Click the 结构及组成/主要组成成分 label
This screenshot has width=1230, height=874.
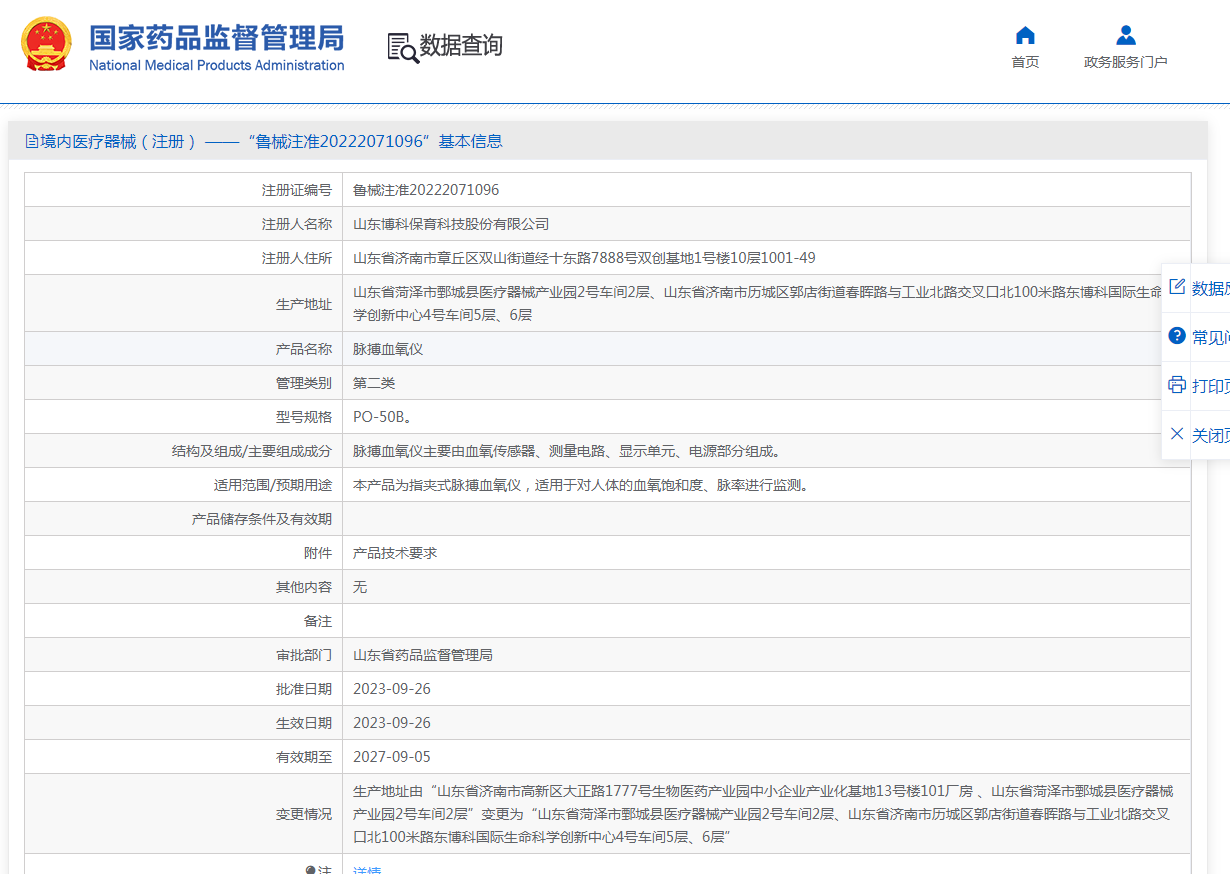pyautogui.click(x=252, y=451)
